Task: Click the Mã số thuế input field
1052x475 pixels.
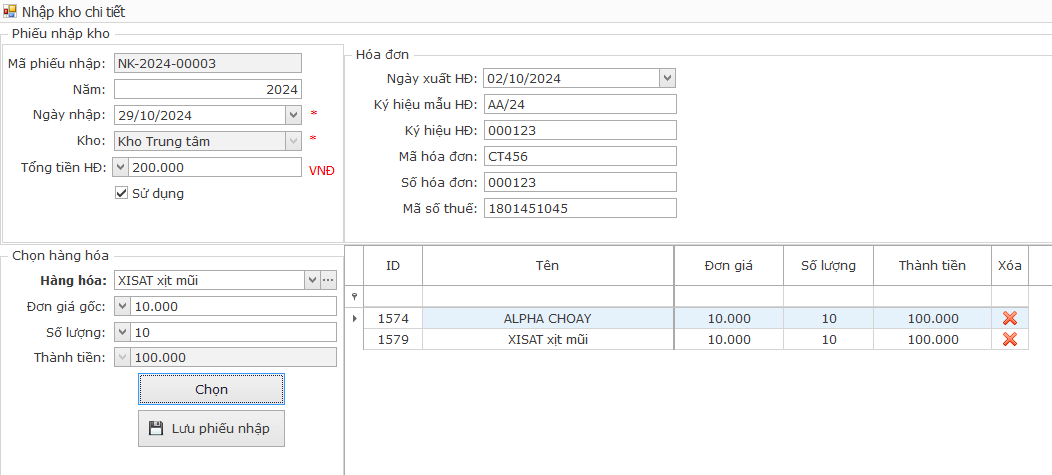Action: (580, 208)
